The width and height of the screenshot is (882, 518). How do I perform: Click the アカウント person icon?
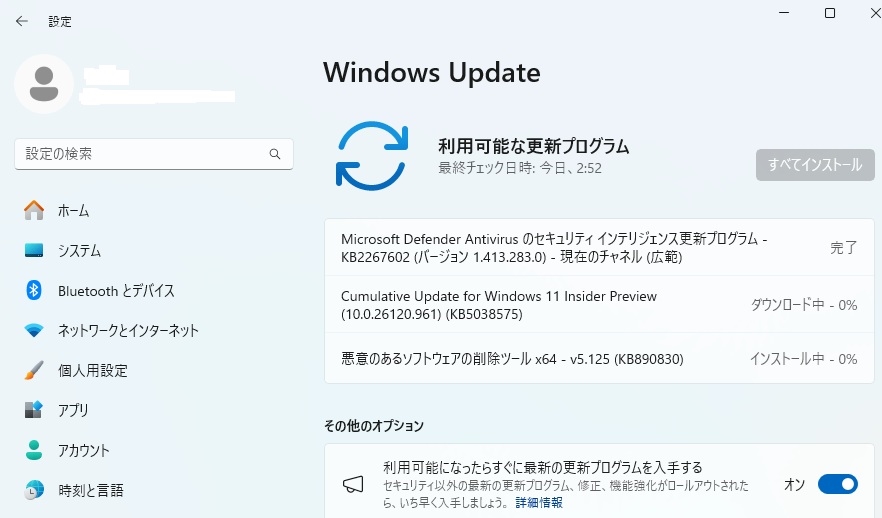[x=34, y=450]
